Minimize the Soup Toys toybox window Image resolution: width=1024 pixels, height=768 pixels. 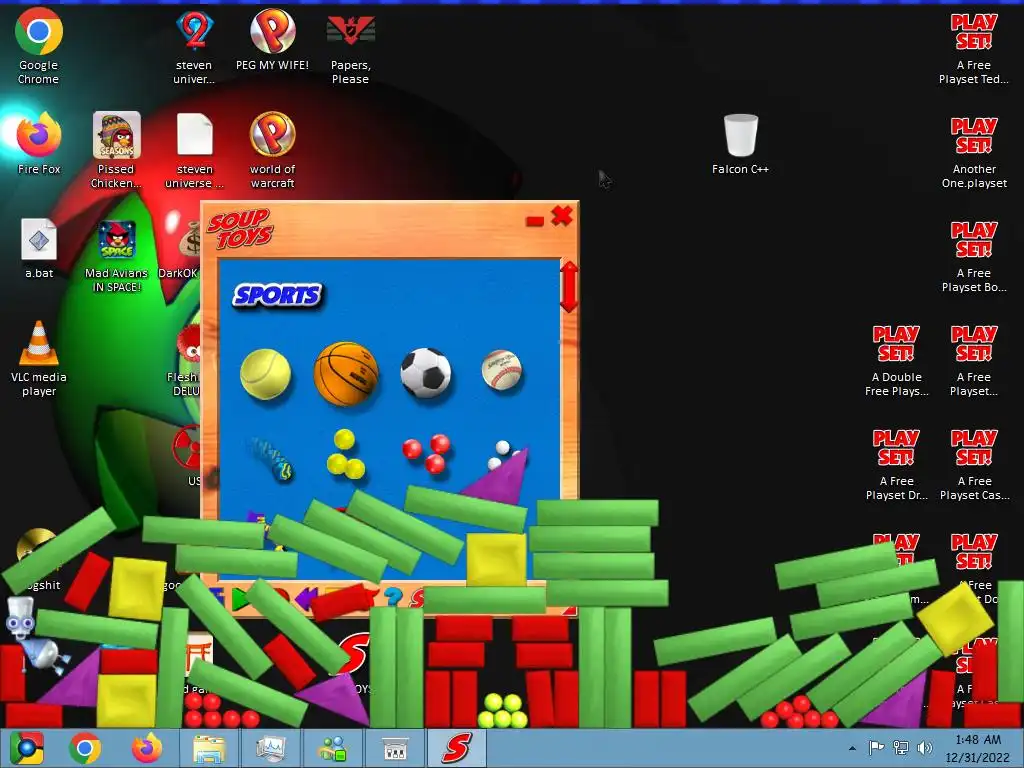pos(535,221)
